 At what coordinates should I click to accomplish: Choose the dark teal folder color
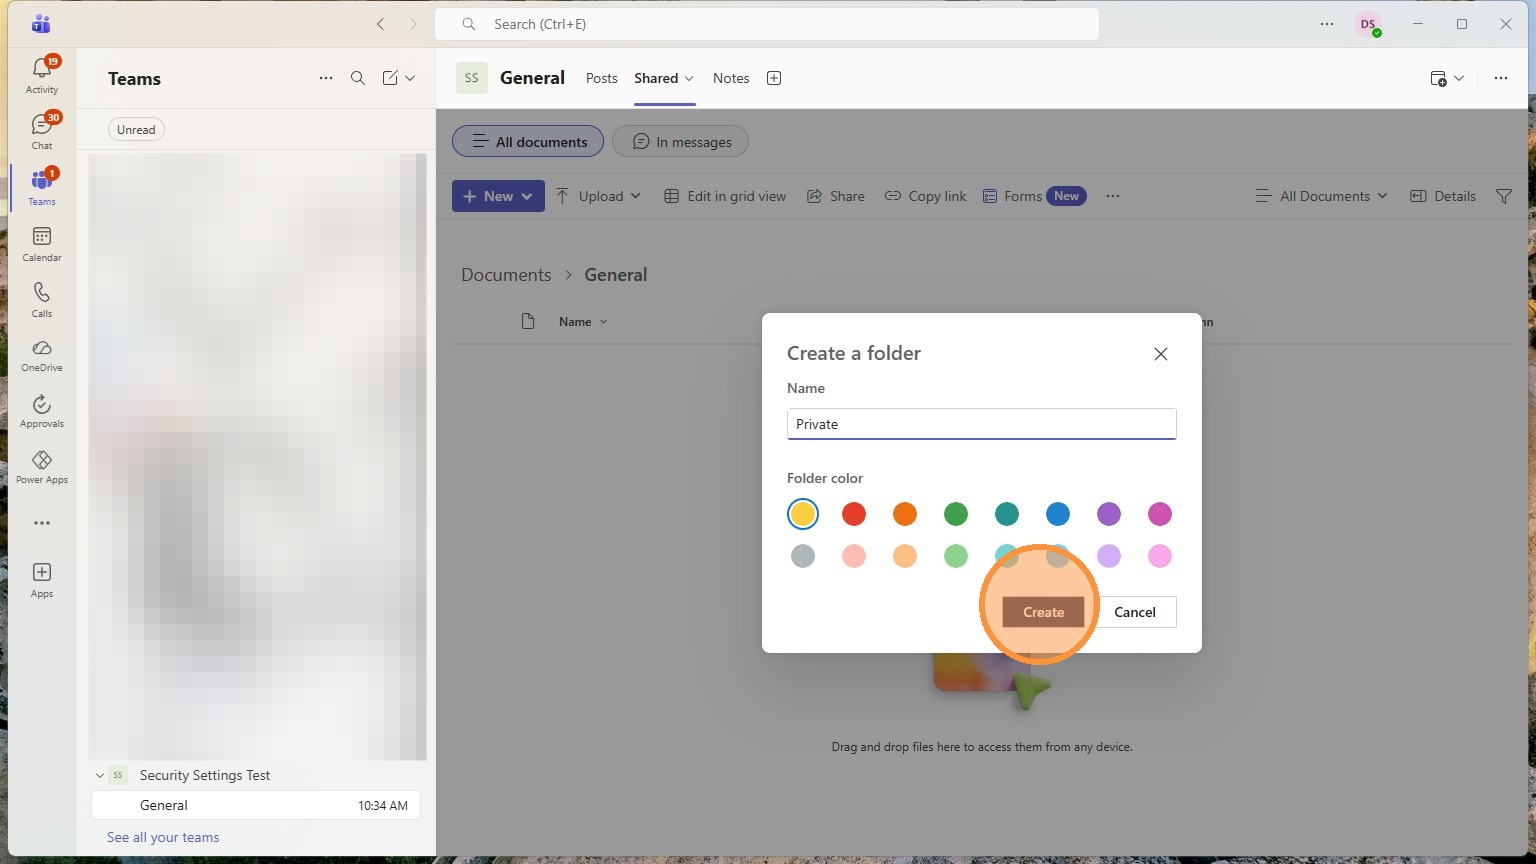pos(1007,514)
